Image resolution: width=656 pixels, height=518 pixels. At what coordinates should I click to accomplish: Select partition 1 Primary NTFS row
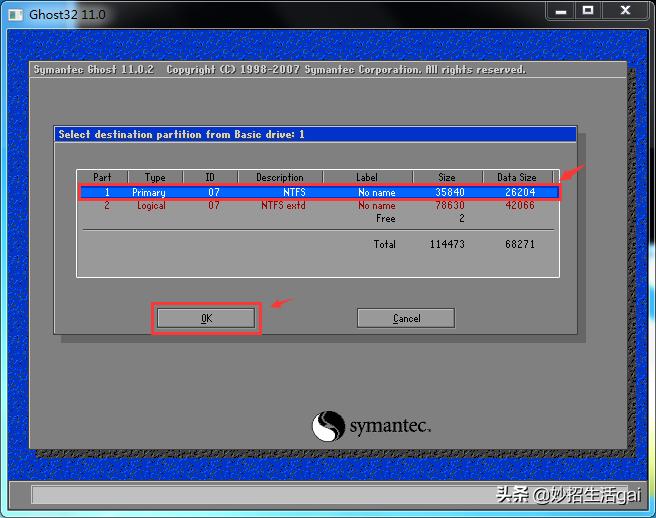[x=319, y=192]
